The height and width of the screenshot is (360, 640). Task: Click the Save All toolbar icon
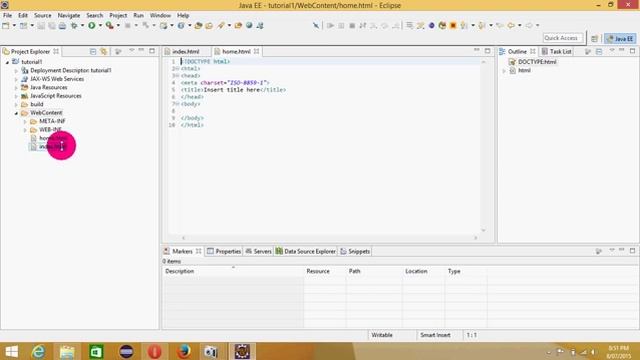[x=52, y=26]
